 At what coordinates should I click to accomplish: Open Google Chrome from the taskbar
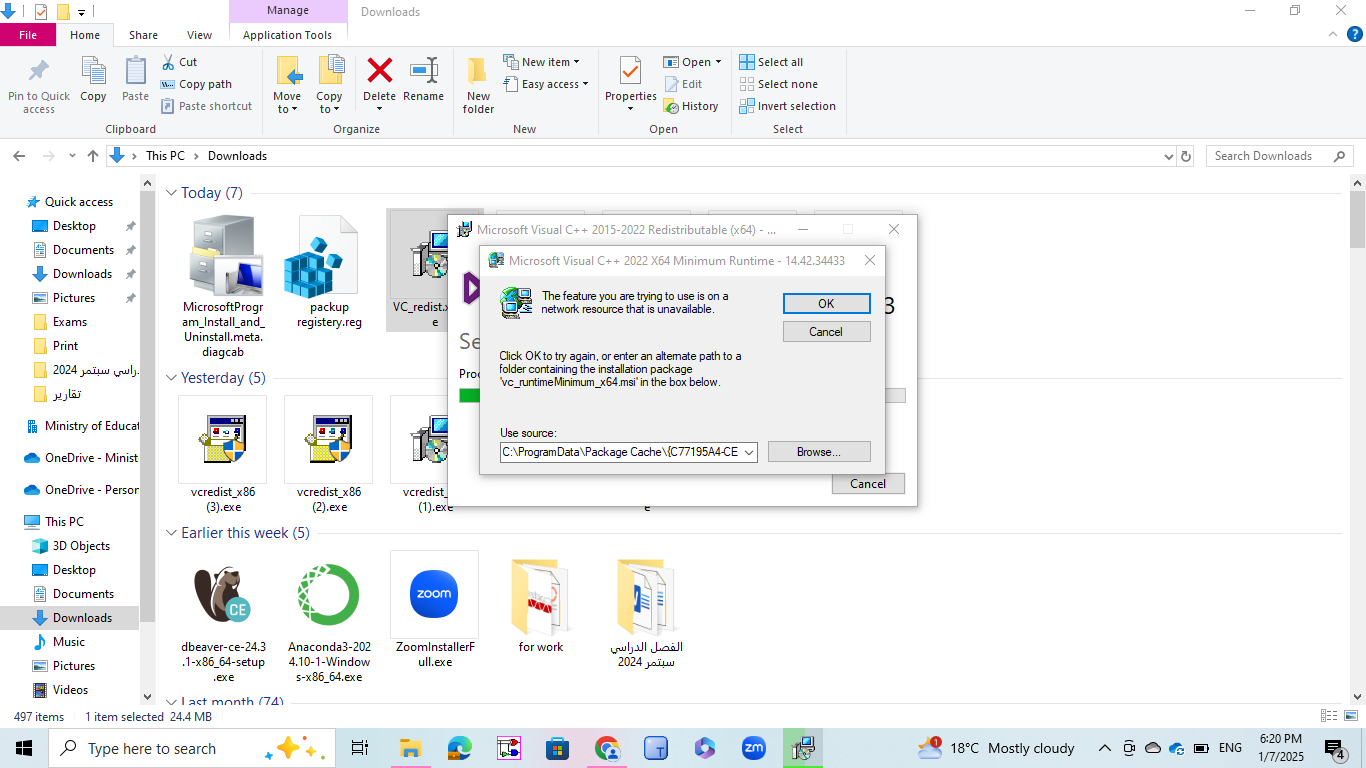pos(607,748)
